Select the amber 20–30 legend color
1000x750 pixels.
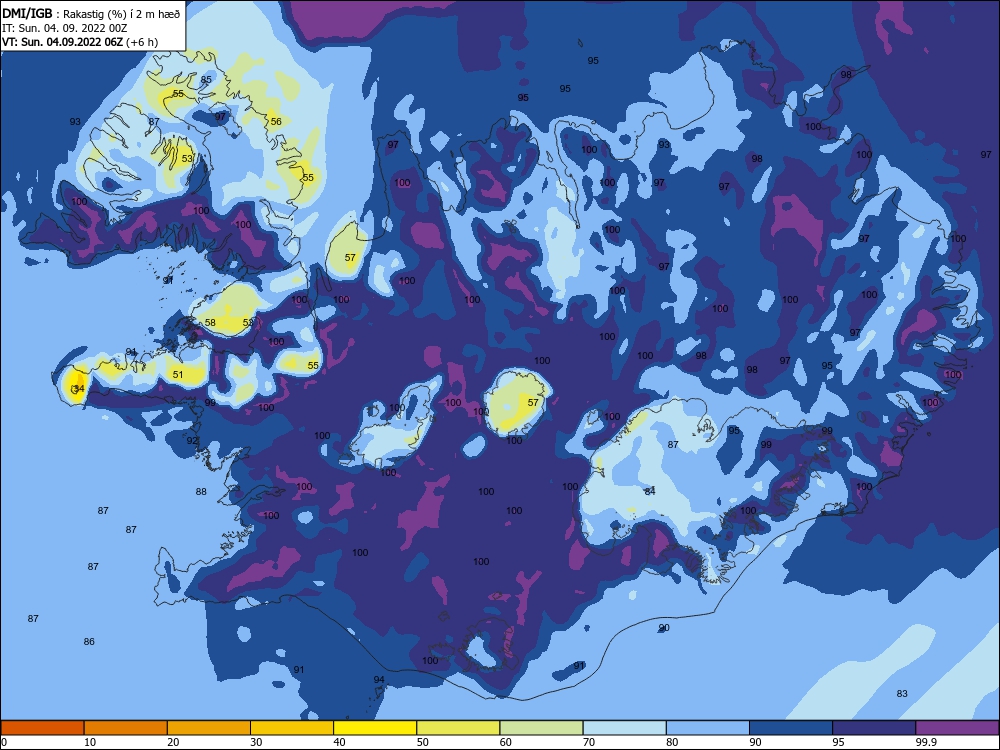[x=209, y=728]
